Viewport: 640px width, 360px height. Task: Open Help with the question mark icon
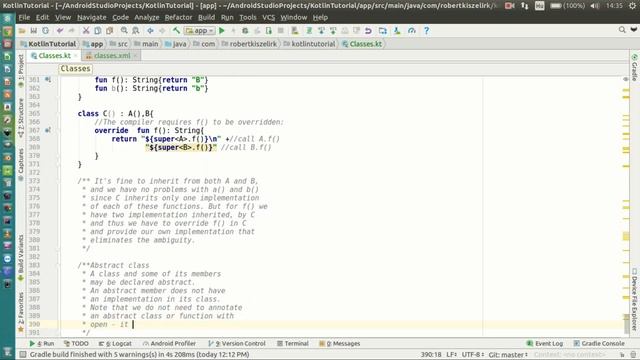point(426,31)
